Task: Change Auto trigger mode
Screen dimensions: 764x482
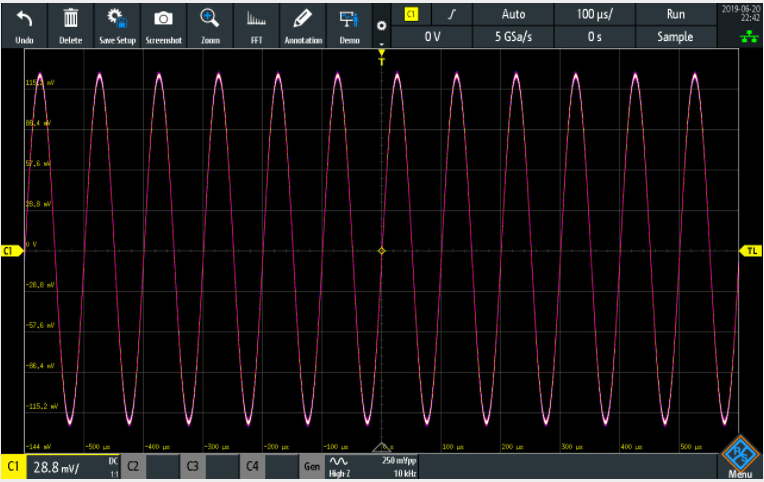Action: (513, 14)
